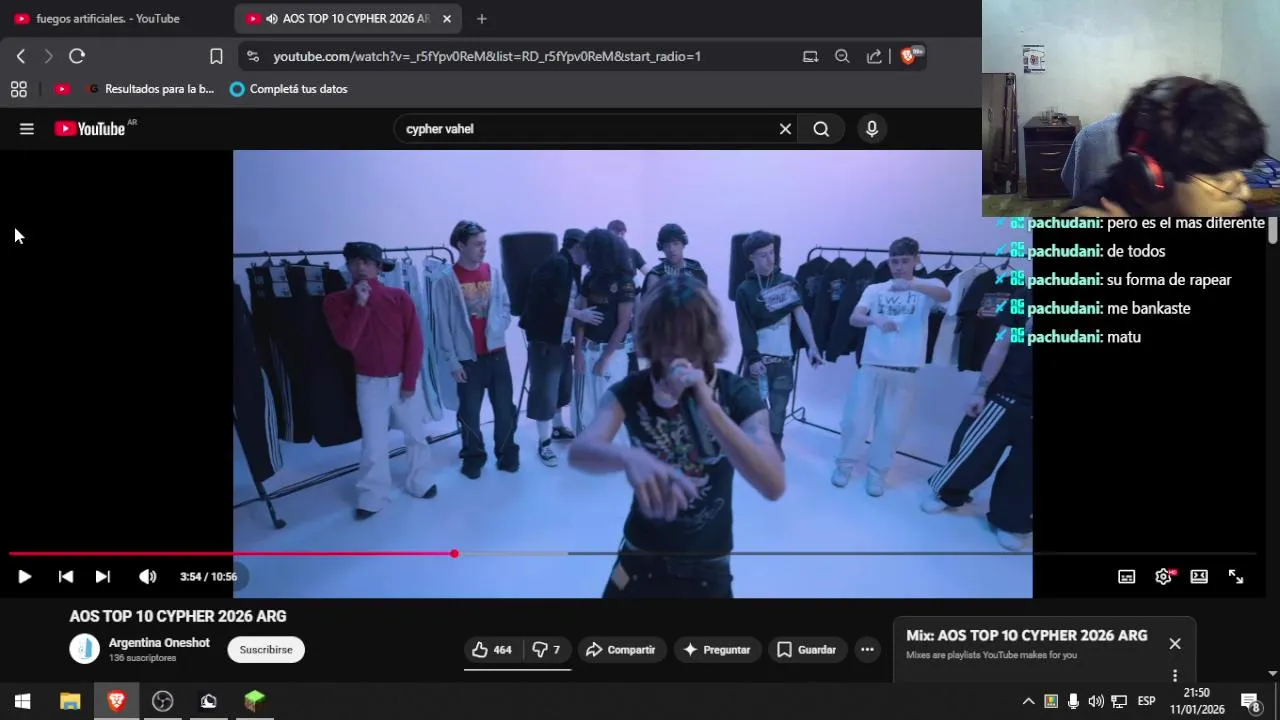Image resolution: width=1280 pixels, height=720 pixels.
Task: Open a new browser tab
Action: point(482,19)
